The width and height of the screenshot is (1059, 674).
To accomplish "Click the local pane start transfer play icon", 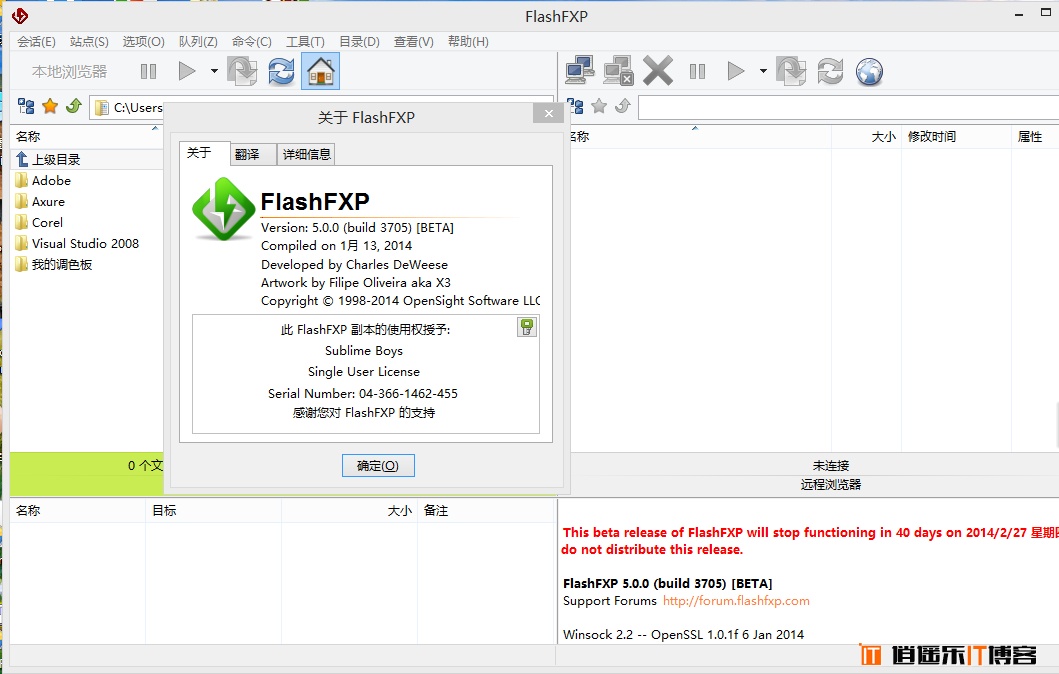I will [x=186, y=71].
